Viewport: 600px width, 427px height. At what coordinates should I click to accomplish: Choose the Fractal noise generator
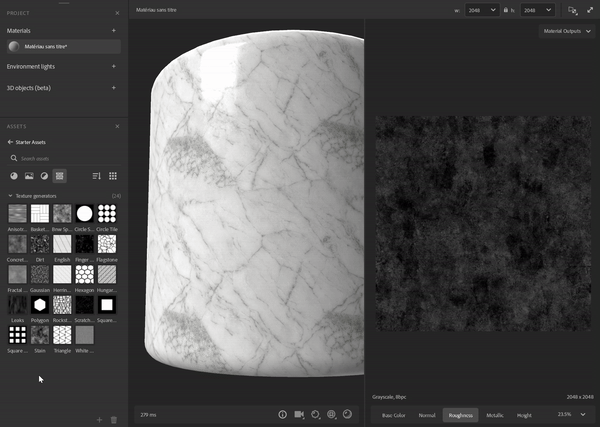[x=18, y=274]
